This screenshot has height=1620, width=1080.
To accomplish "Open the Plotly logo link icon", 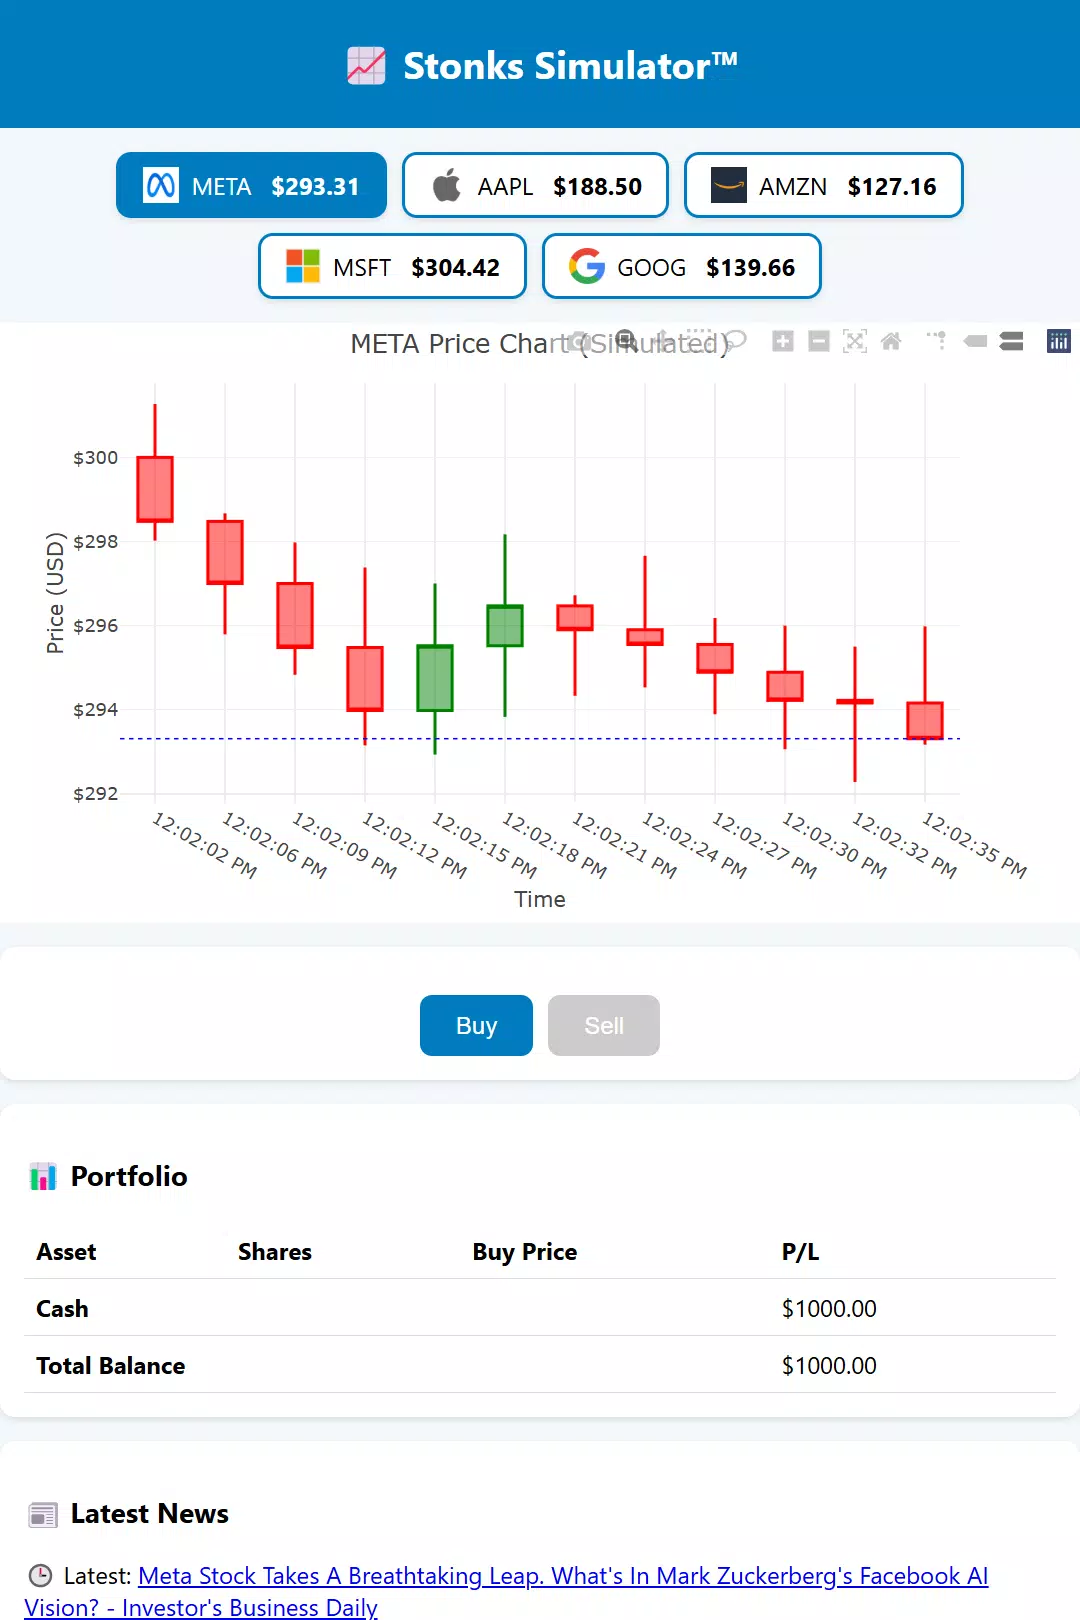I will pos(1058,341).
